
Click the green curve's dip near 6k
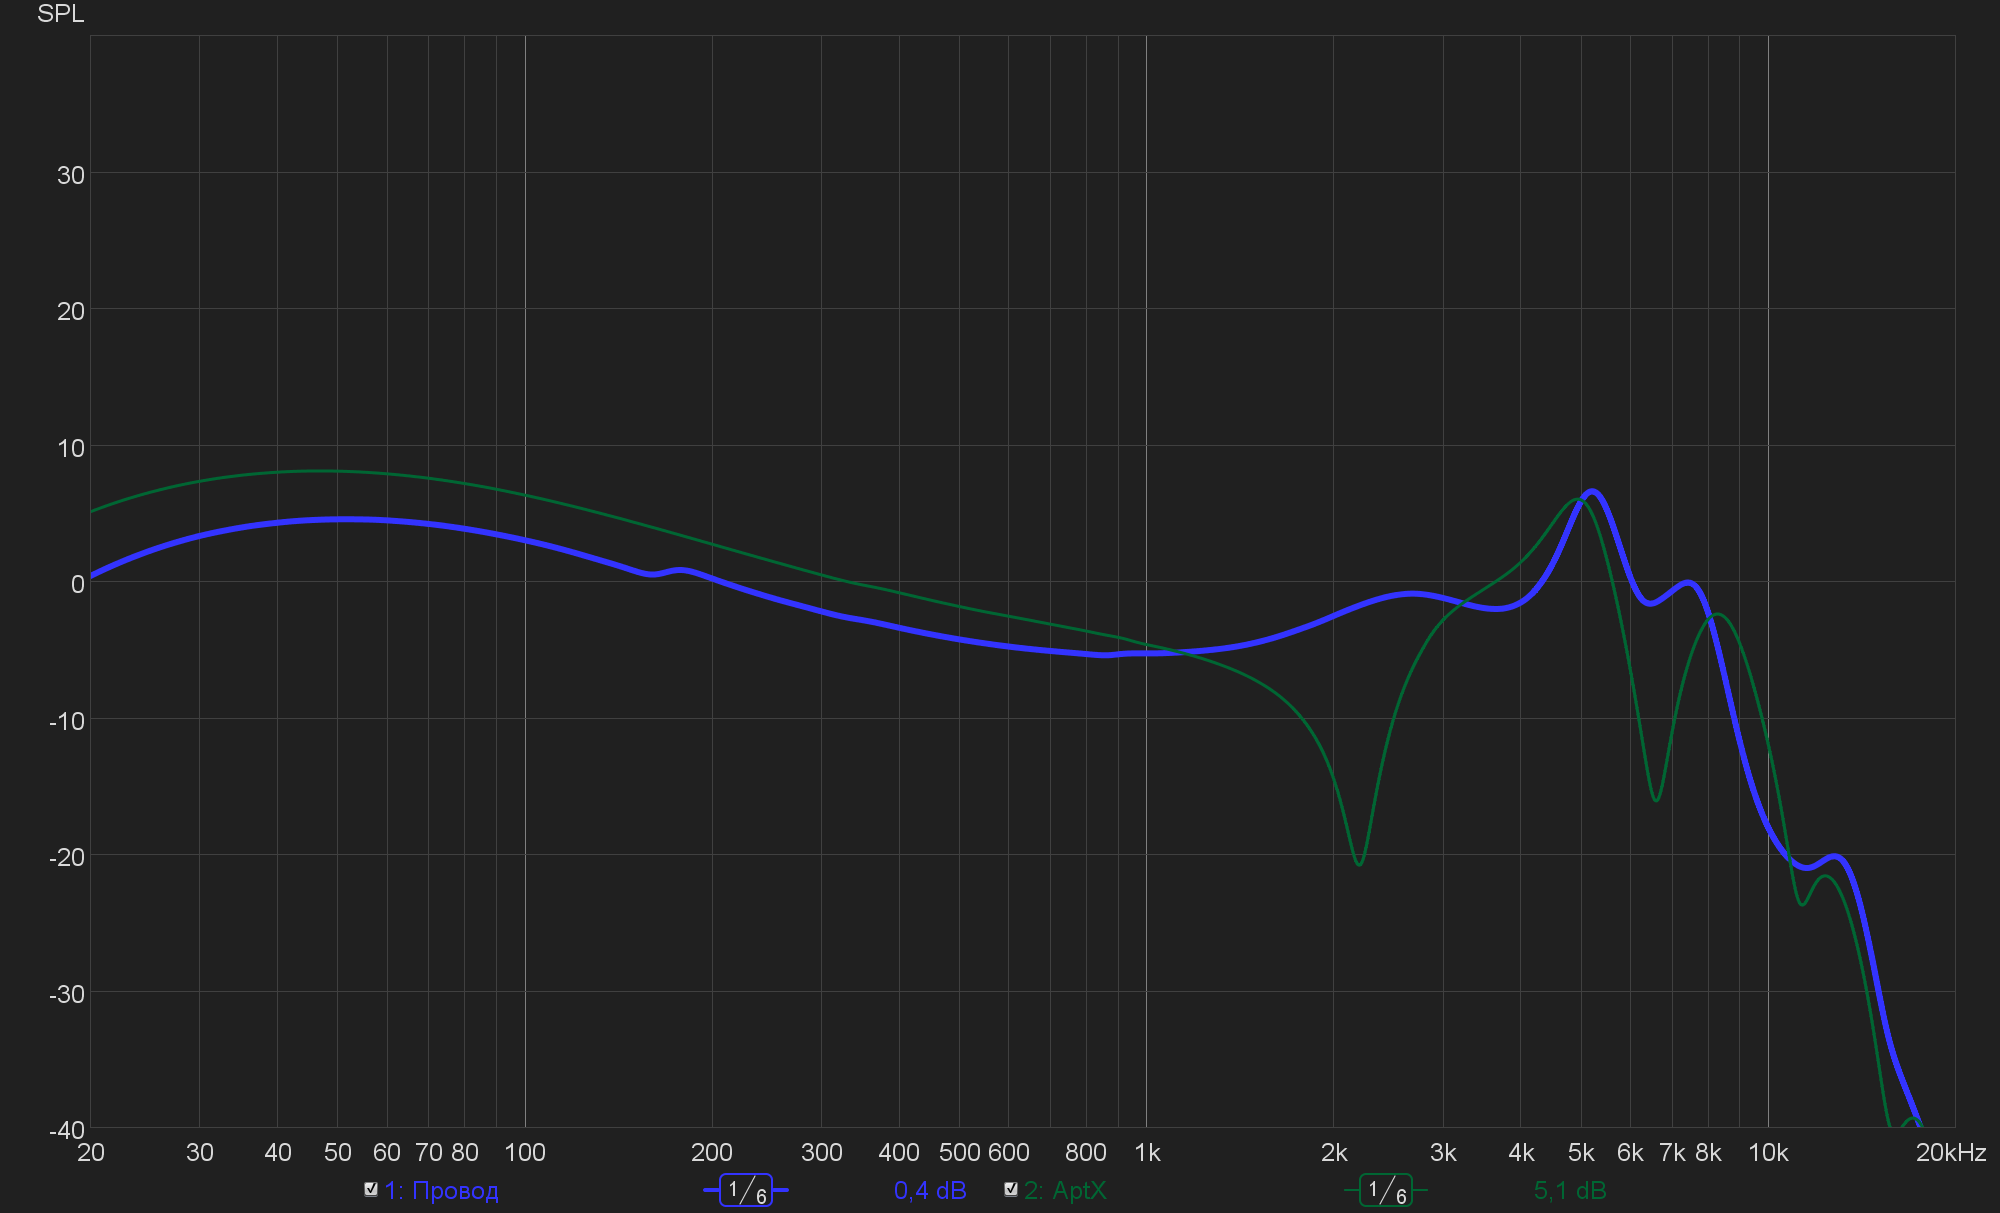(x=1656, y=800)
